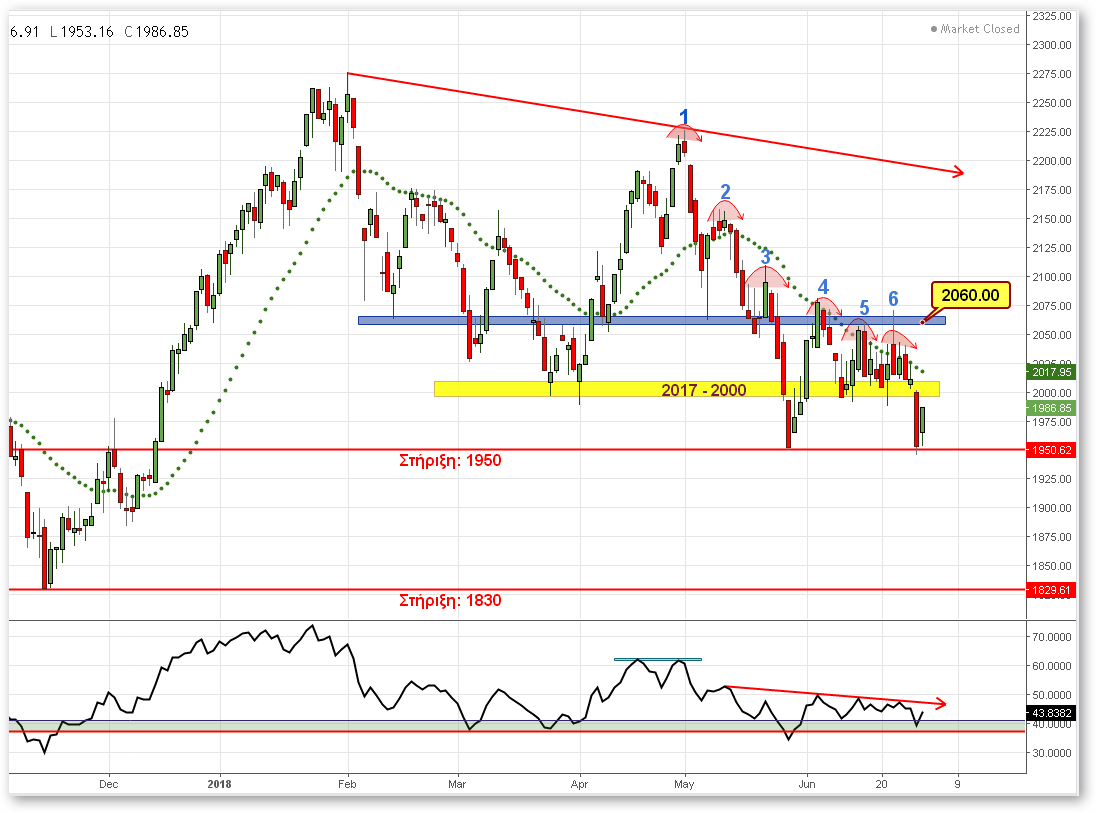Select the Στήριξη: 1830 support label

[450, 600]
